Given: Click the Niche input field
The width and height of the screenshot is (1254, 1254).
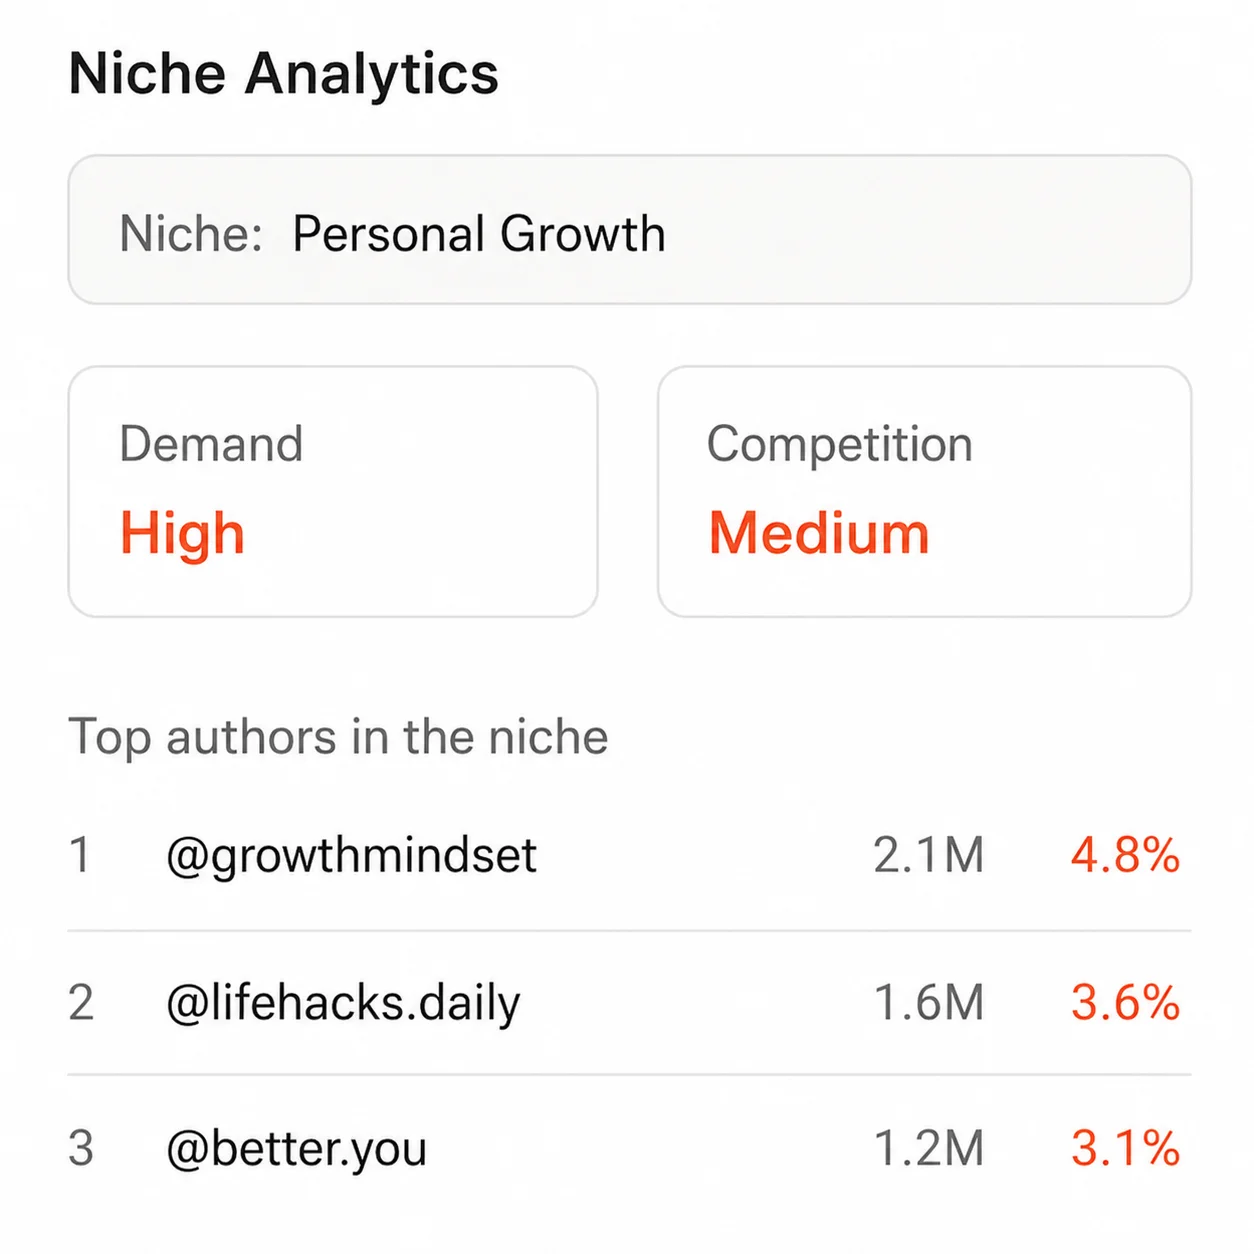Looking at the screenshot, I should 627,230.
